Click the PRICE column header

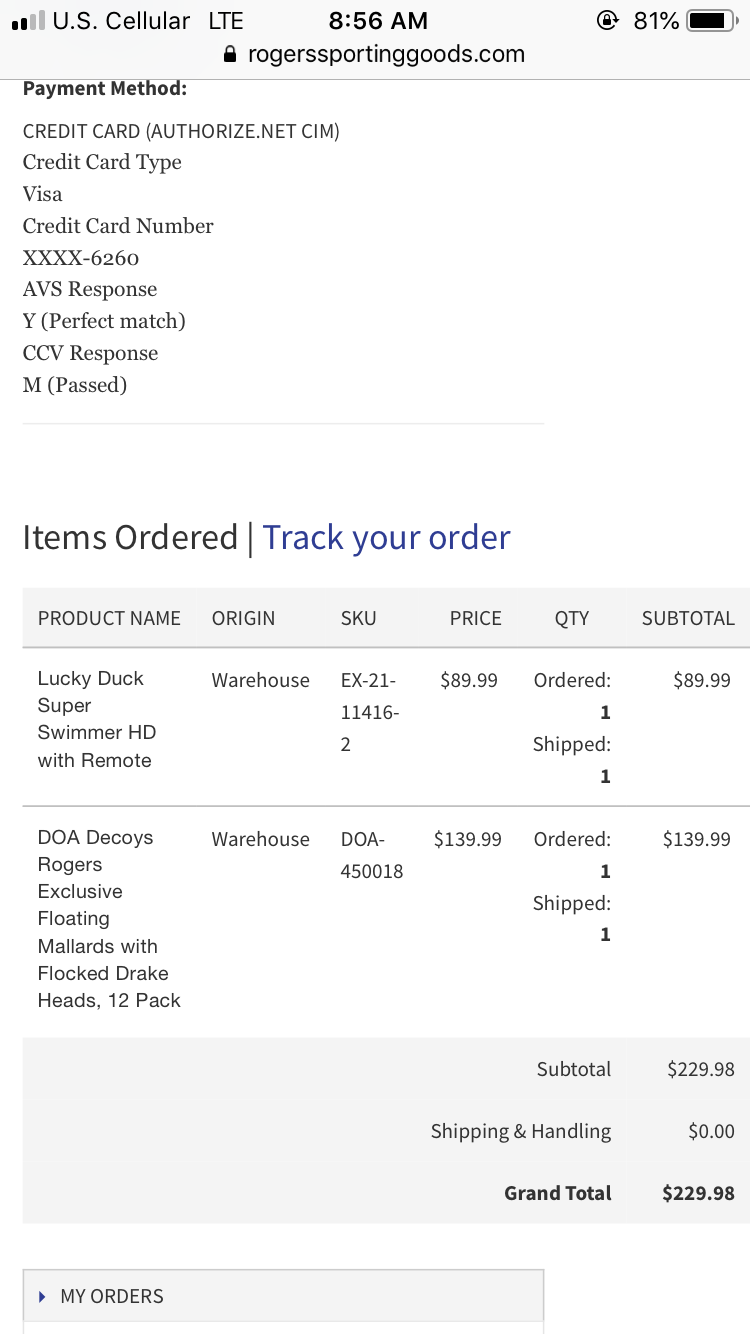[x=475, y=618]
